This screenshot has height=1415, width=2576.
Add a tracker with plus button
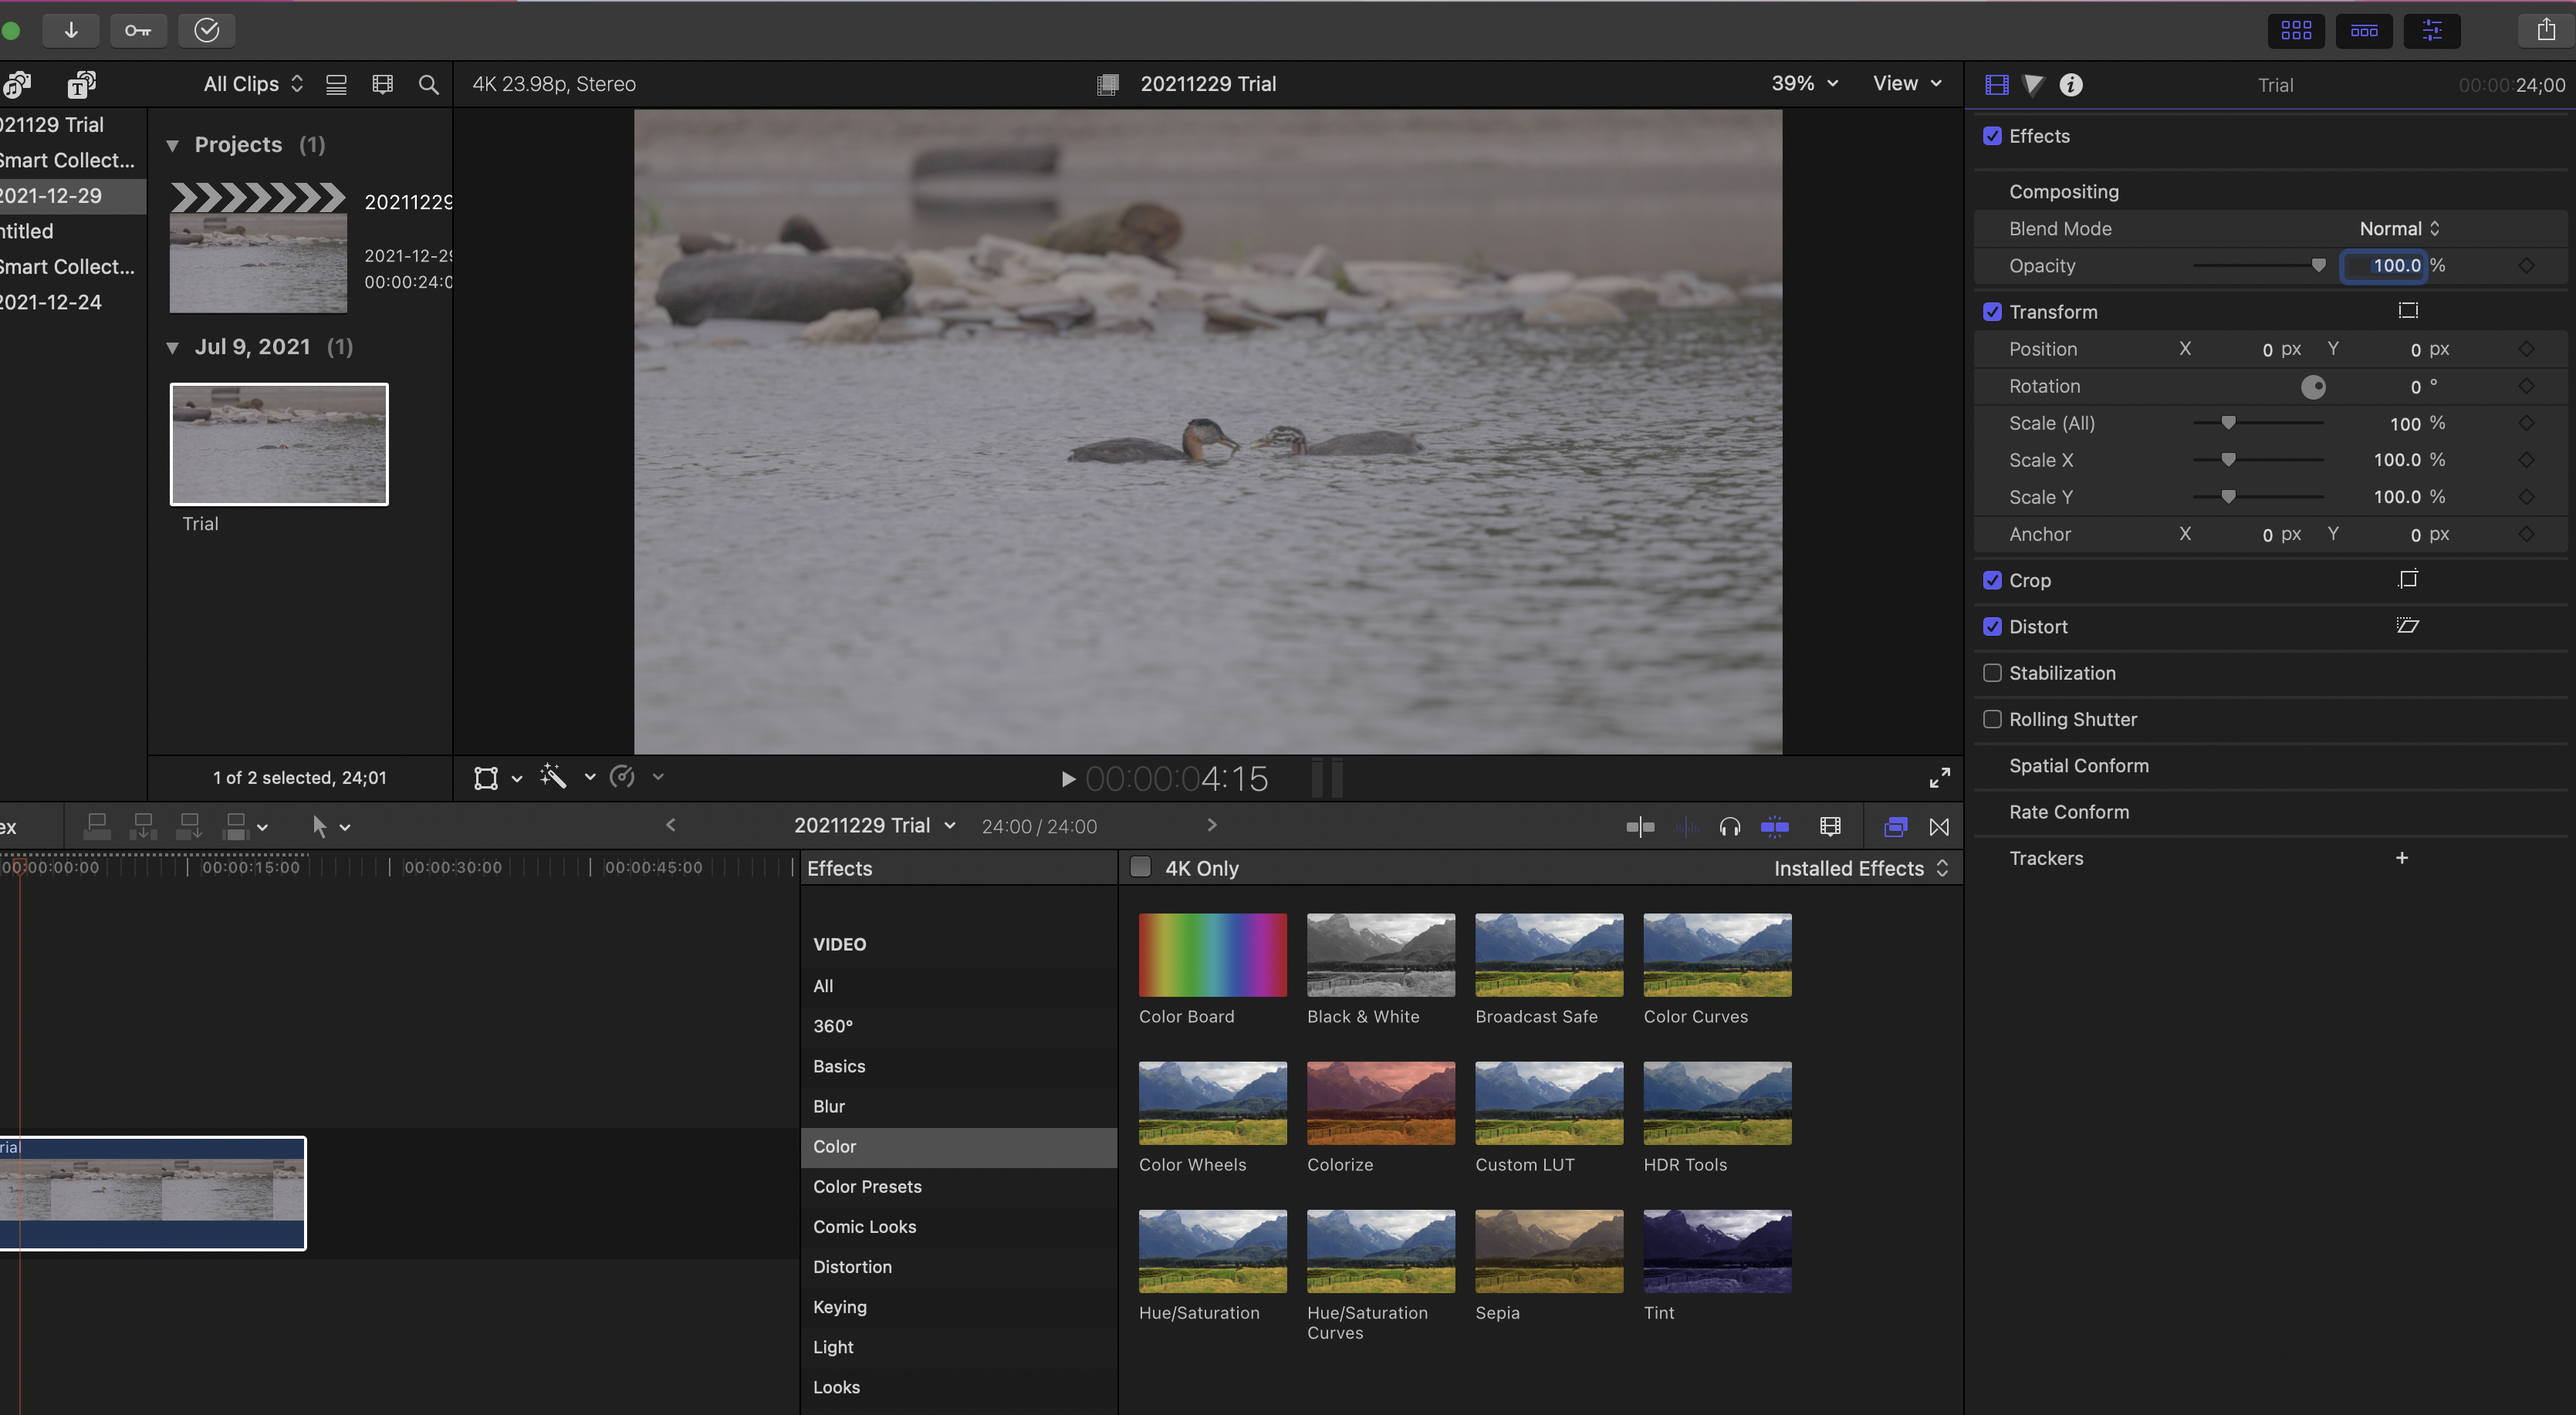tap(2401, 858)
